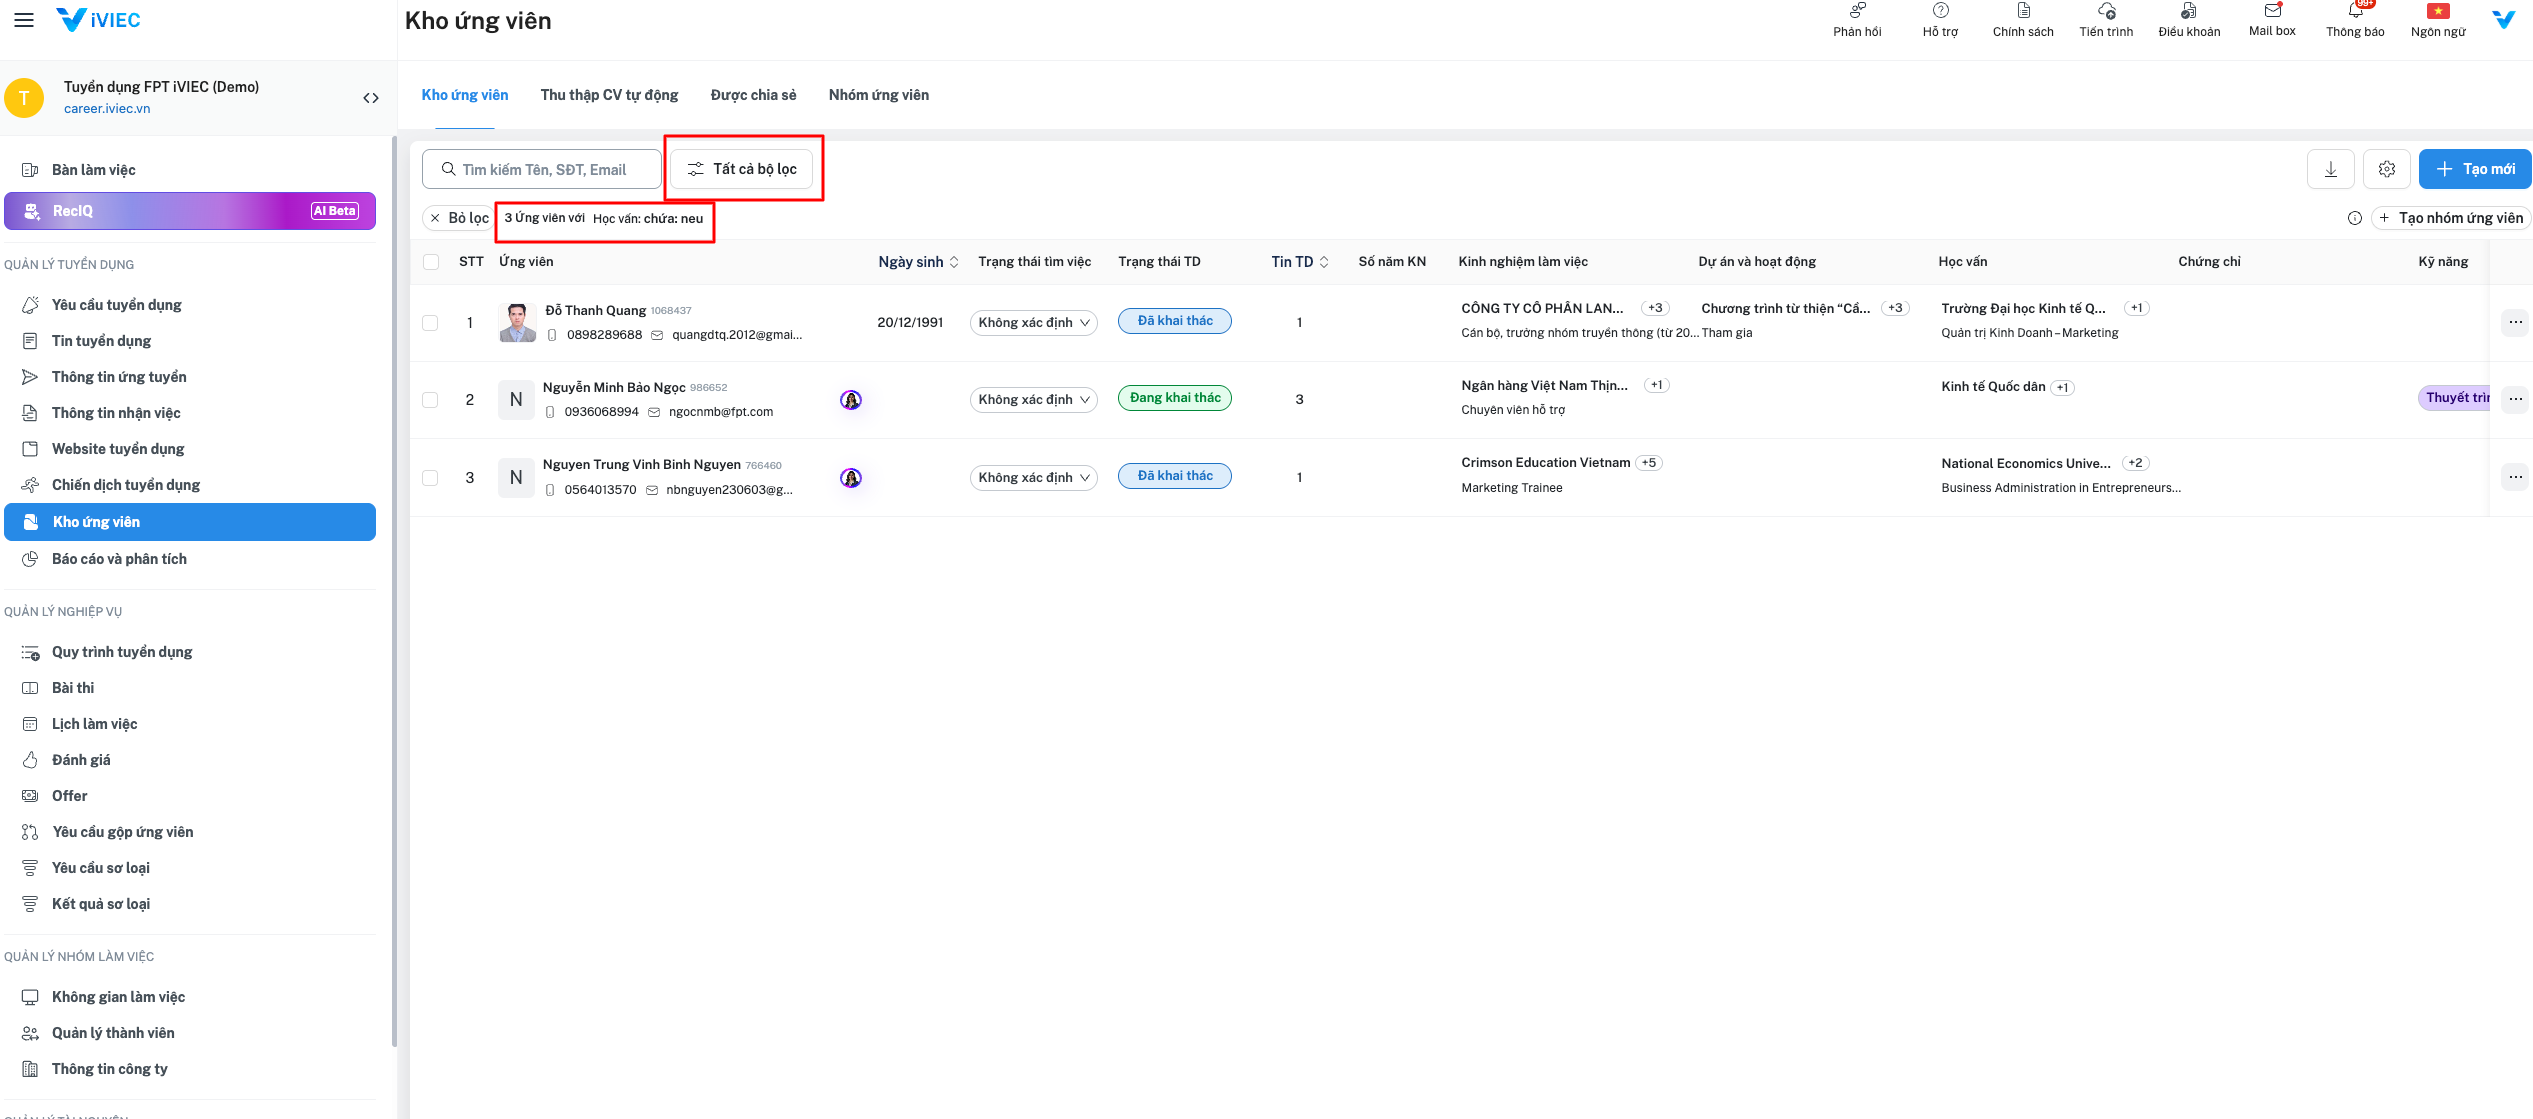Open Ngôn ngữ flag icon
Viewport: 2533px width, 1119px height.
(x=2438, y=11)
